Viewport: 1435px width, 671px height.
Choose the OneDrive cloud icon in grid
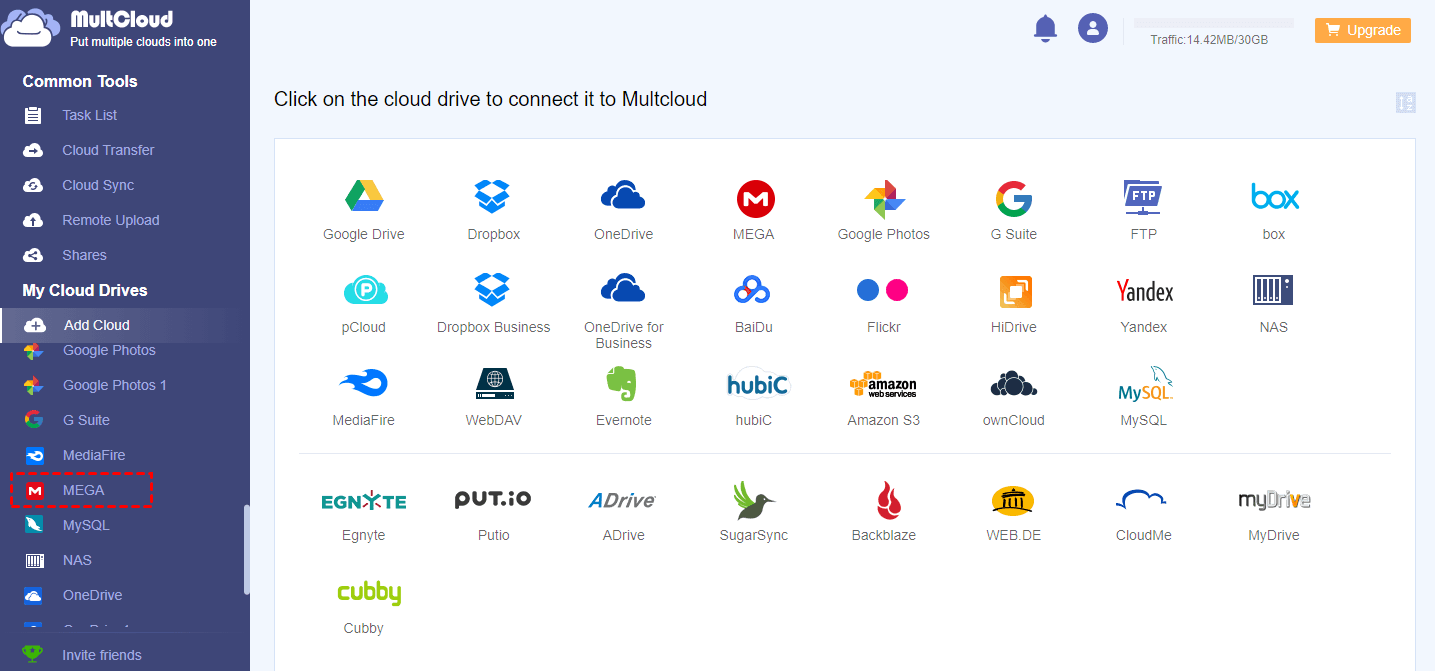(x=623, y=196)
